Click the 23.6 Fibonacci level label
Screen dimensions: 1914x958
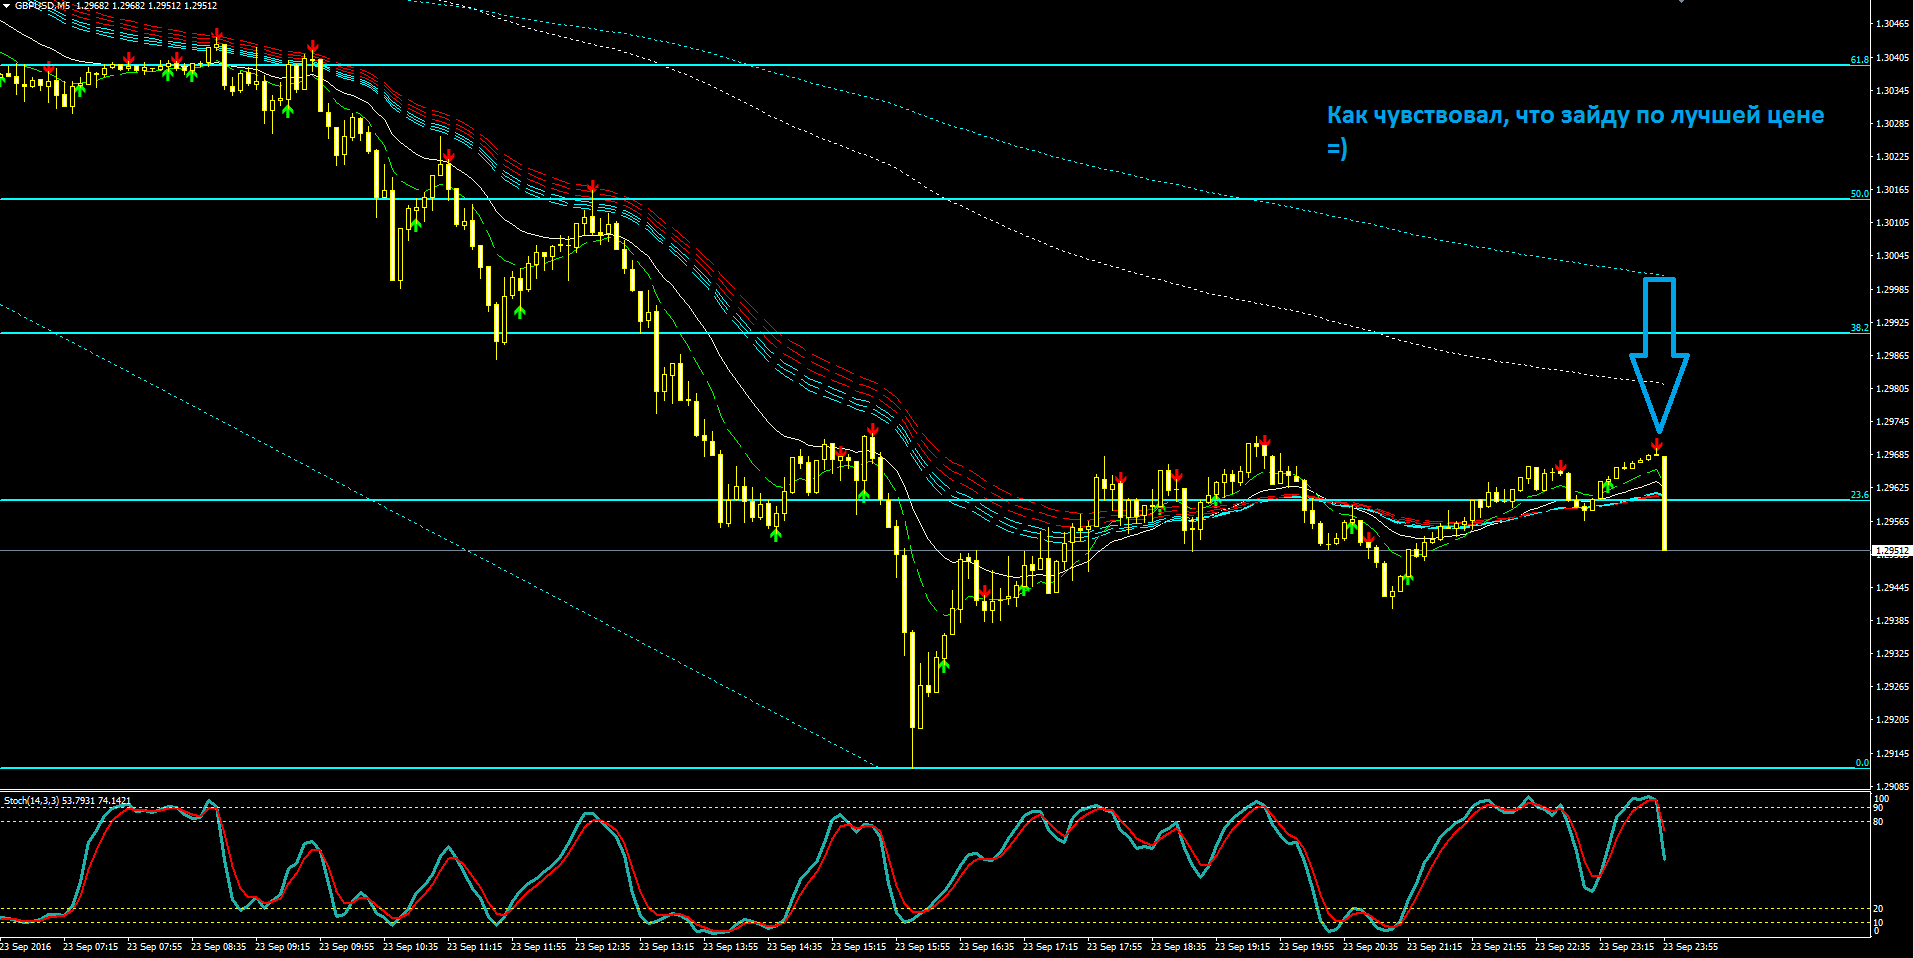click(1859, 495)
